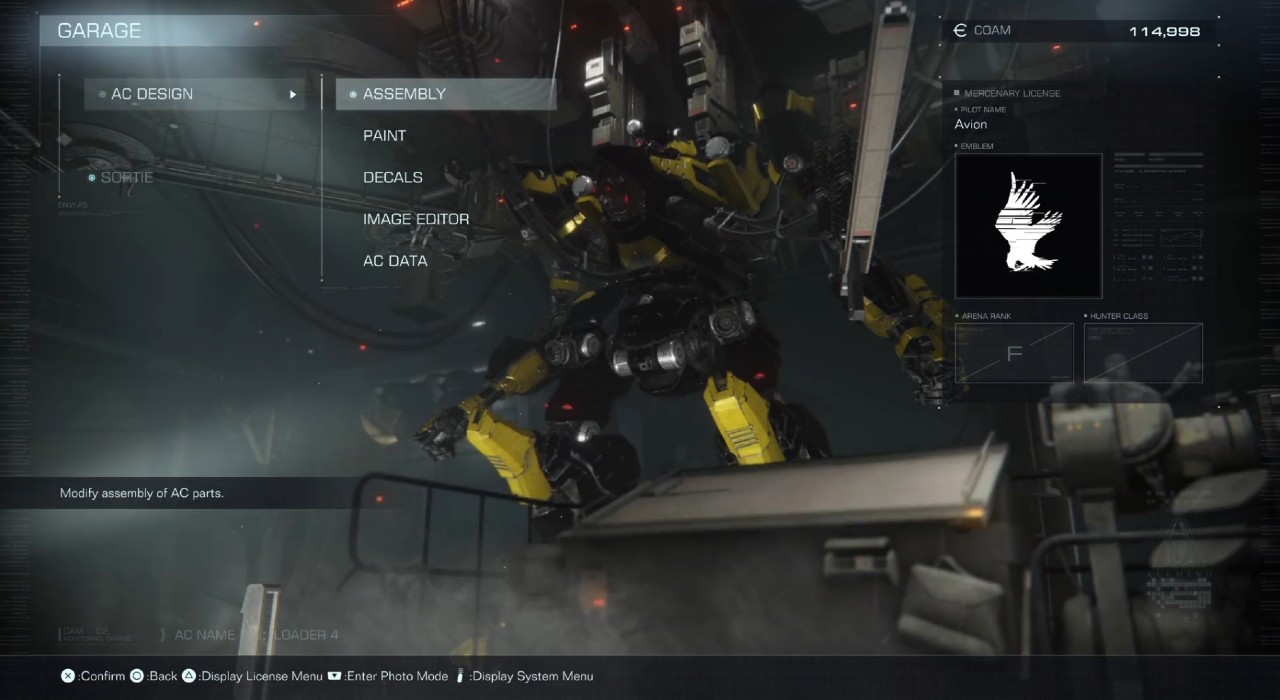Select IMAGE EDITOR from the submenu
The image size is (1280, 700).
(416, 219)
